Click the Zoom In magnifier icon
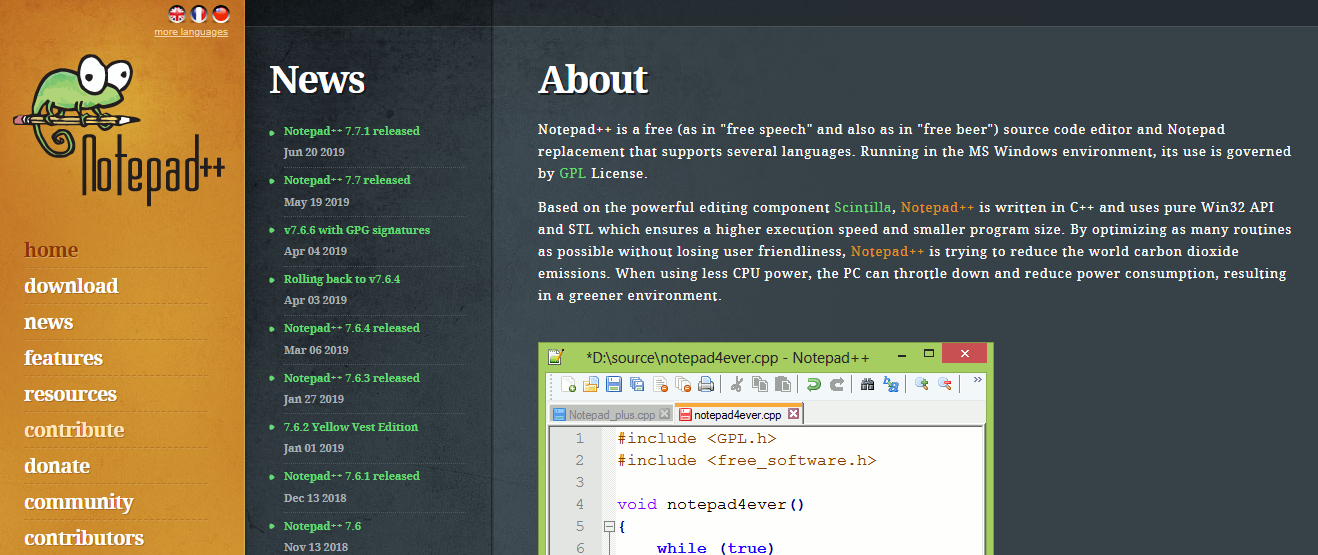Viewport: 1318px width, 555px height. (921, 384)
